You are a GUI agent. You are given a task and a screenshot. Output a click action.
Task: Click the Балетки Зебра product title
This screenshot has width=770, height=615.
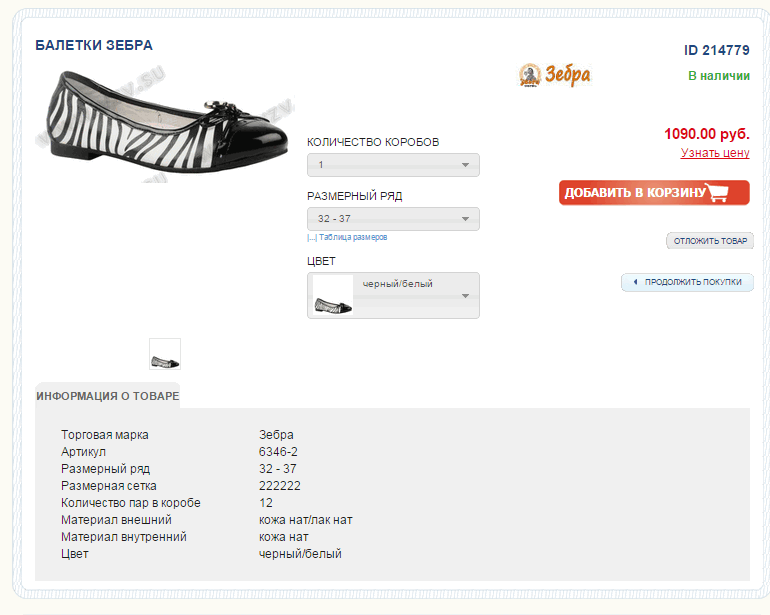click(94, 46)
